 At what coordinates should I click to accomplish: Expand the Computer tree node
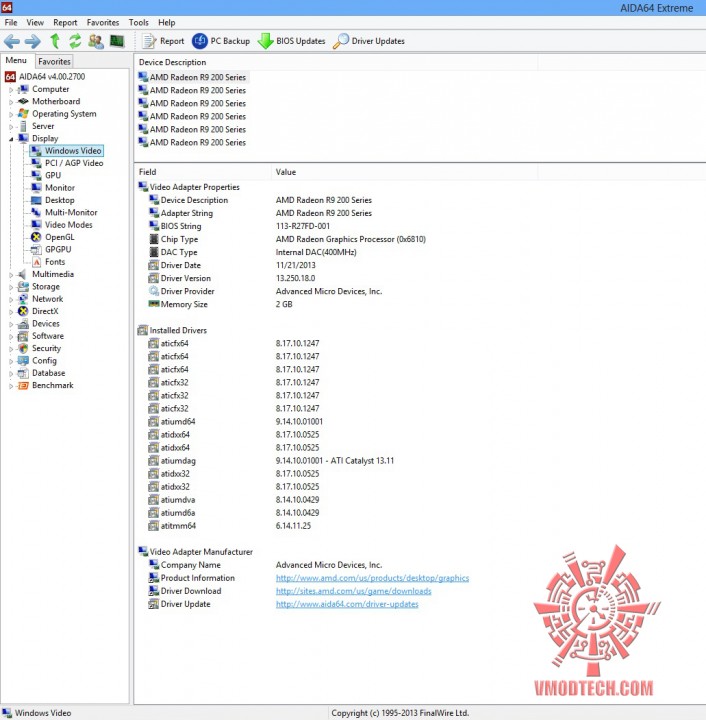11,90
